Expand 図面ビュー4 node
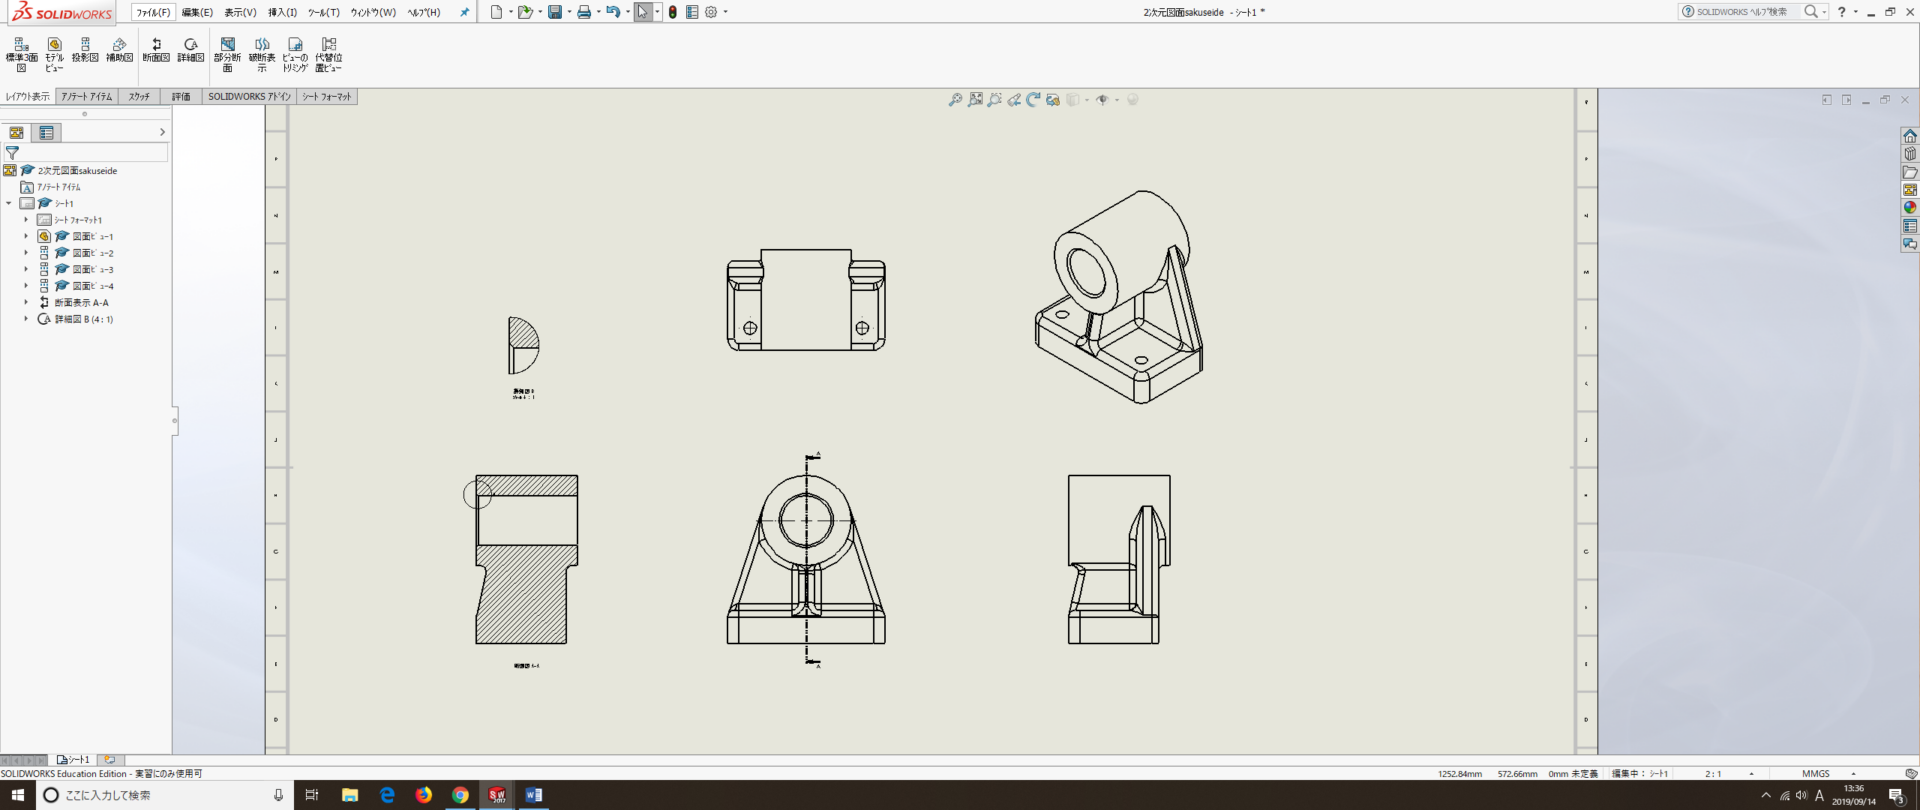The width and height of the screenshot is (1920, 810). [x=26, y=286]
